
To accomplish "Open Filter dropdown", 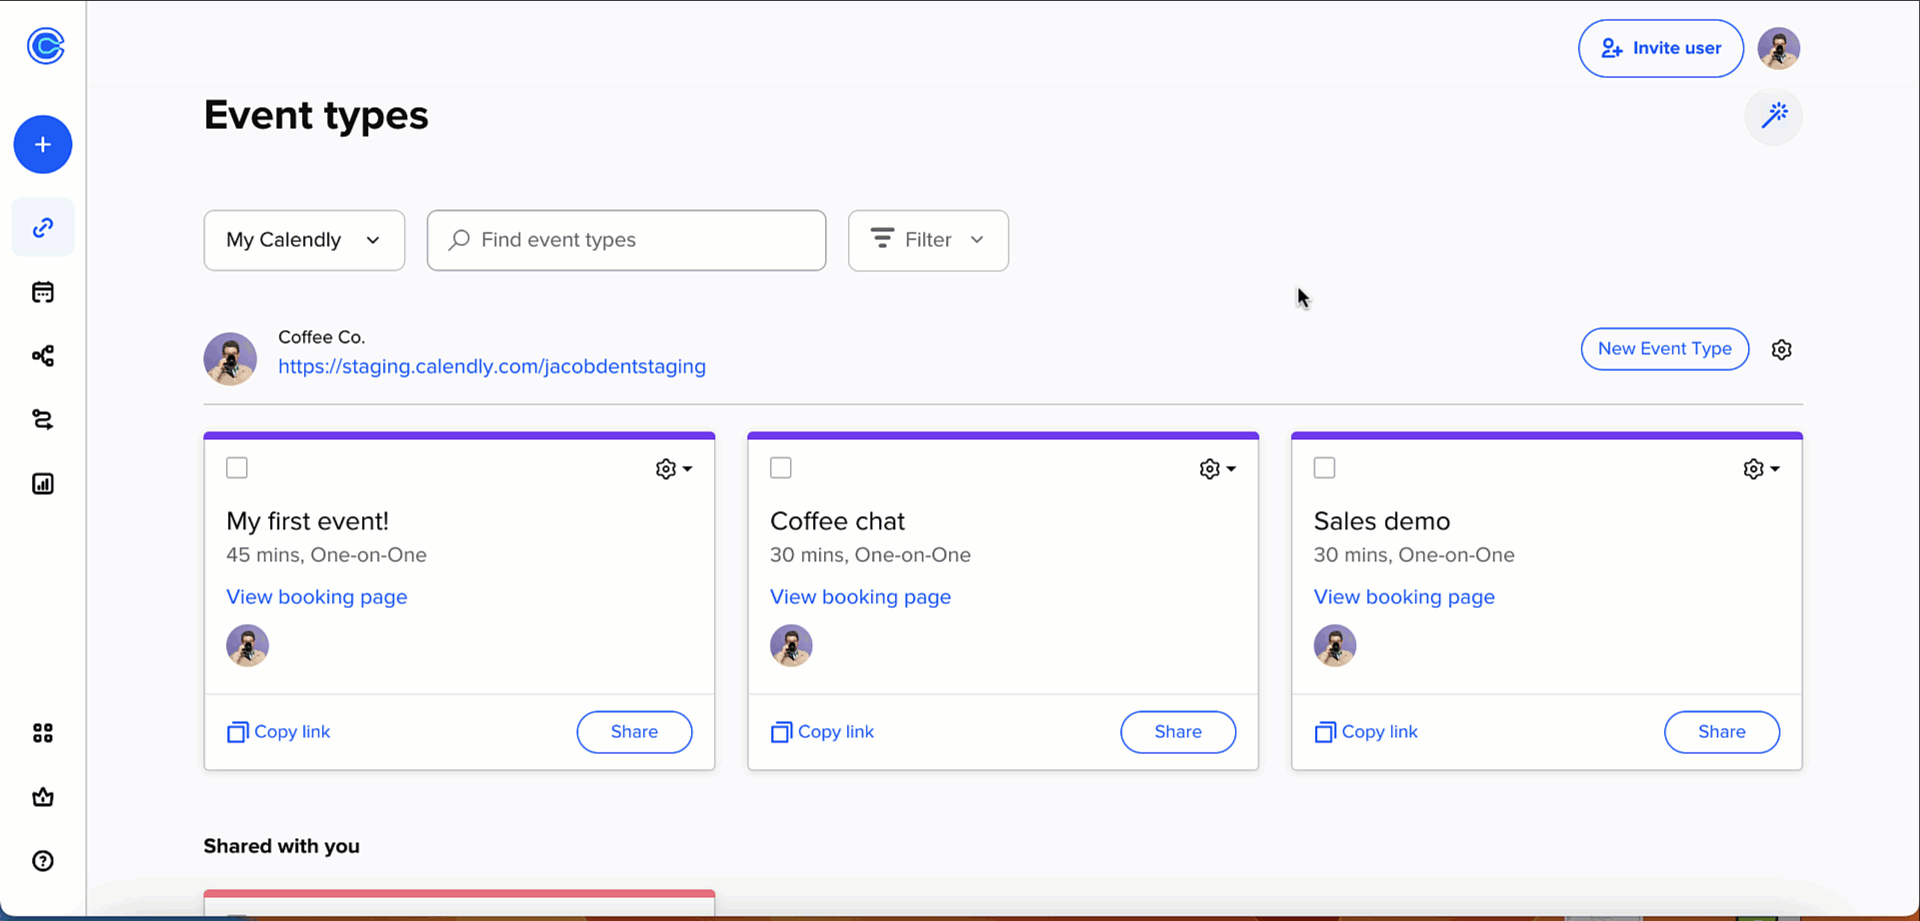I will 928,240.
